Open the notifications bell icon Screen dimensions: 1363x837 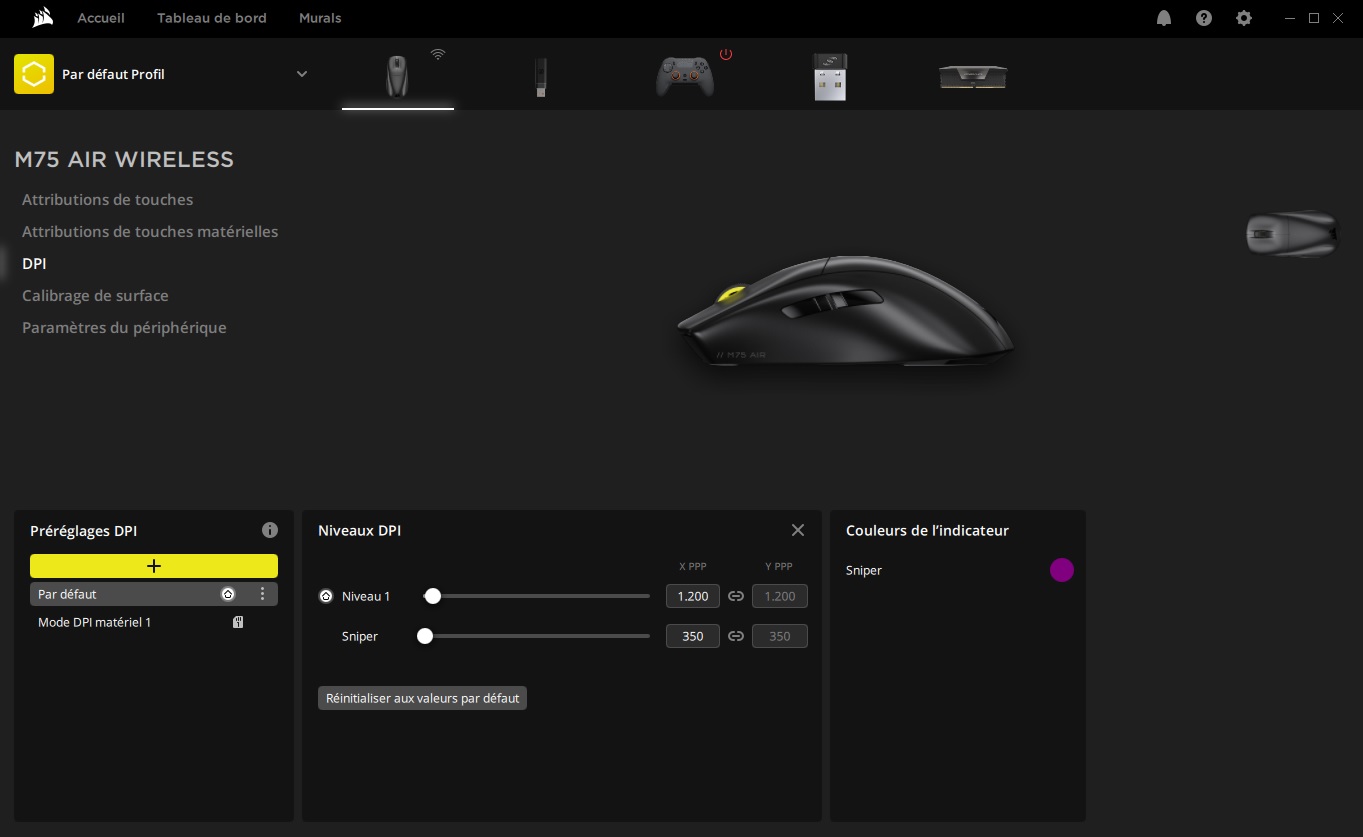click(x=1164, y=18)
